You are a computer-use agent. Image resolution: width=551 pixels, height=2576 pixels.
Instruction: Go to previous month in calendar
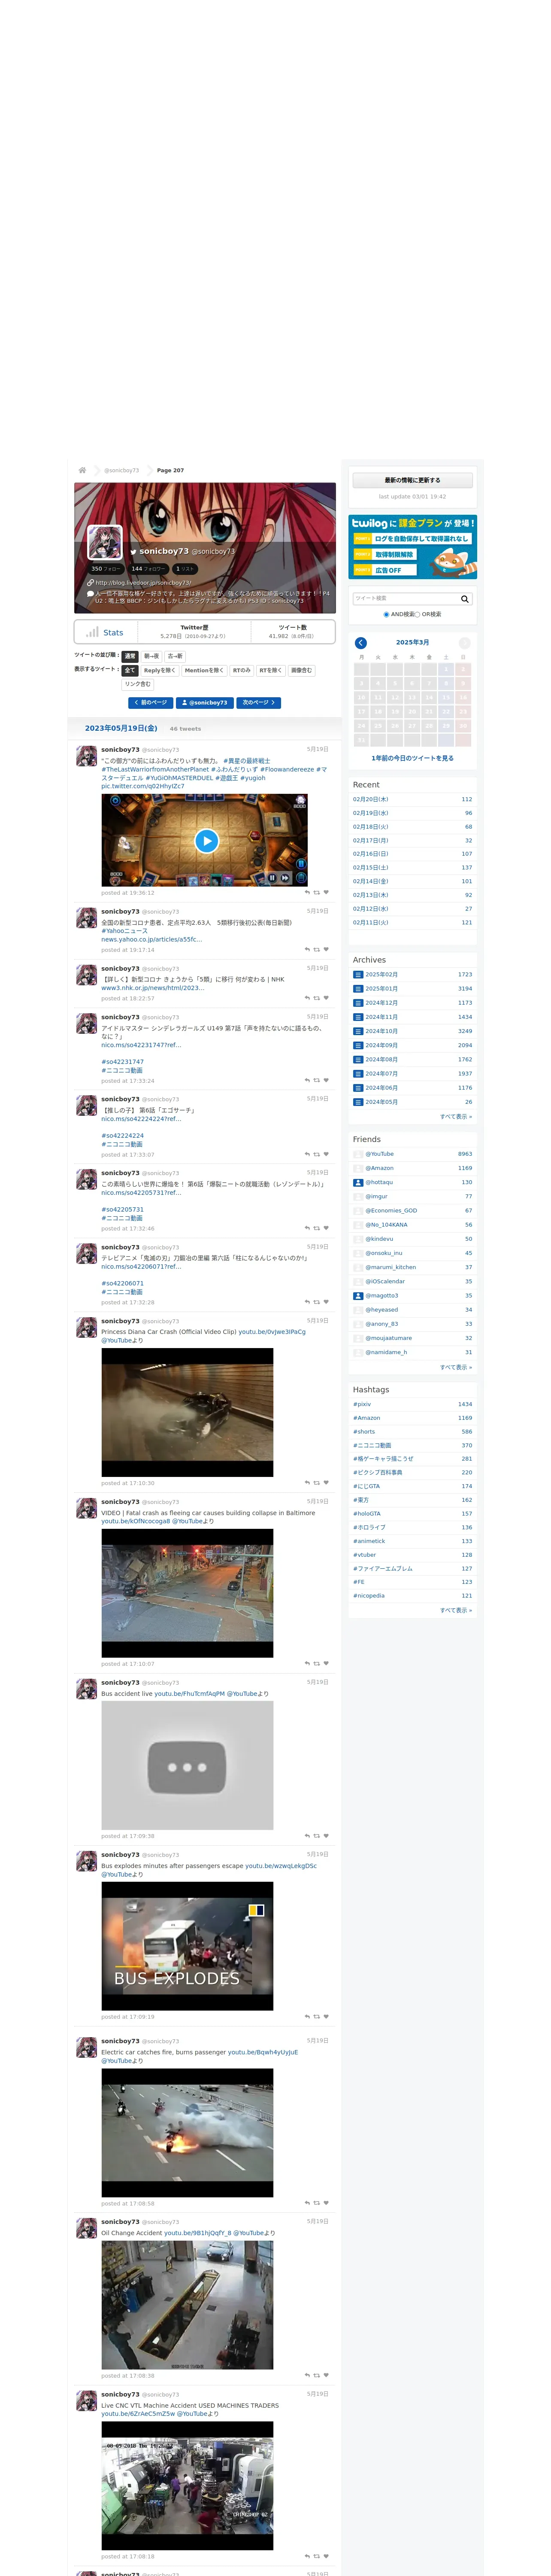click(x=361, y=643)
